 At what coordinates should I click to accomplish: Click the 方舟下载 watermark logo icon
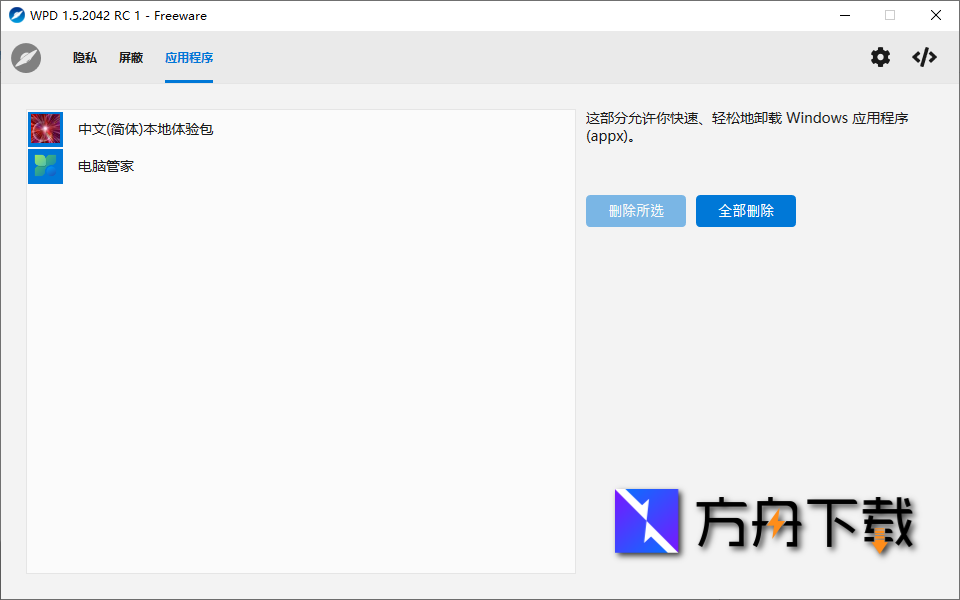coord(646,523)
